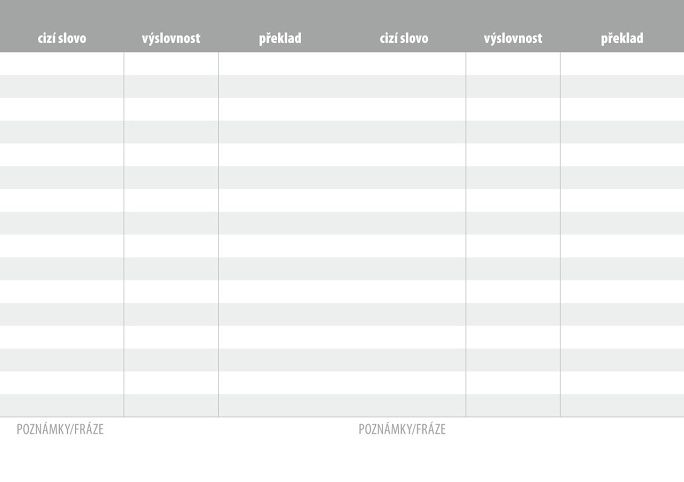Viewport: 684px width, 482px height.
Task: Select first row cell under left 'překlad'
Action: coord(280,63)
